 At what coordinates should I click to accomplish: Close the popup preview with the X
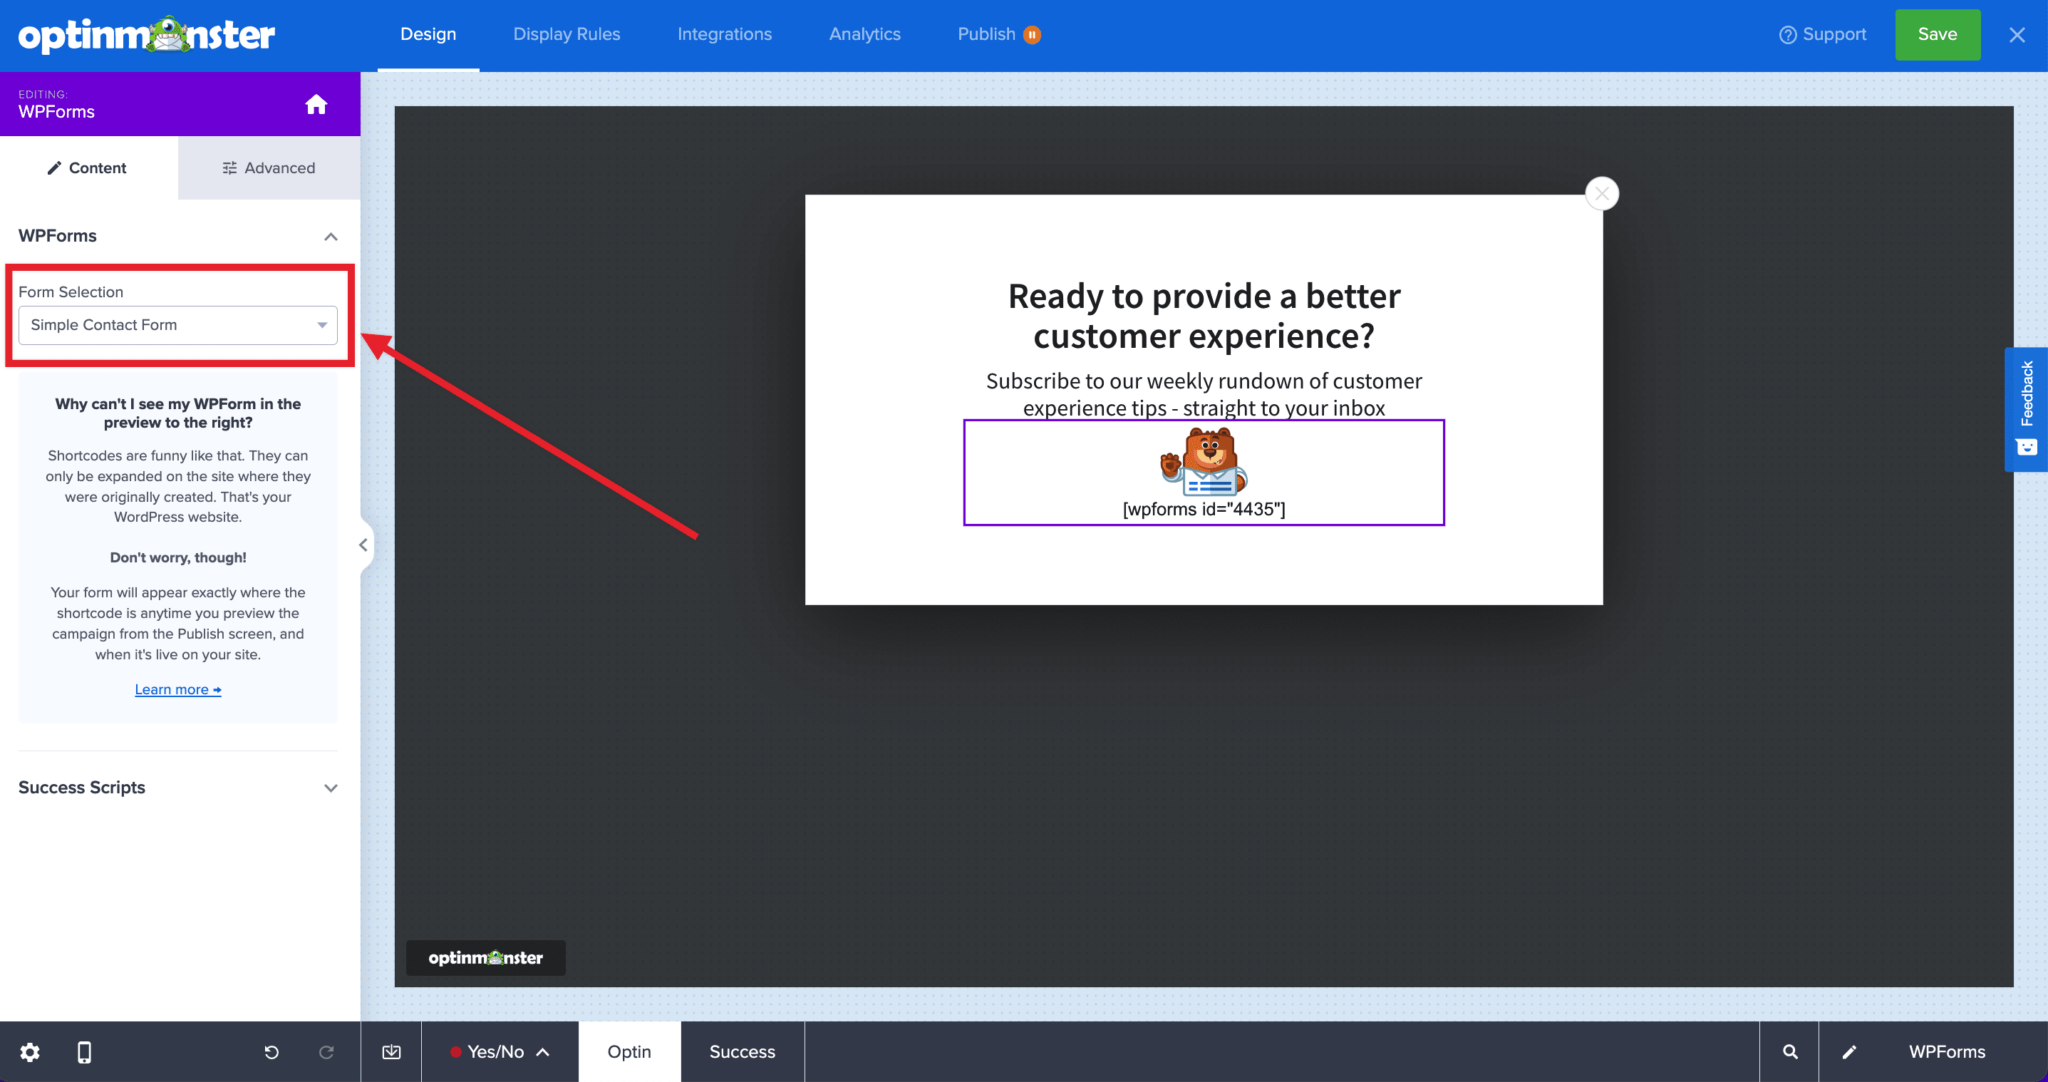click(1601, 193)
